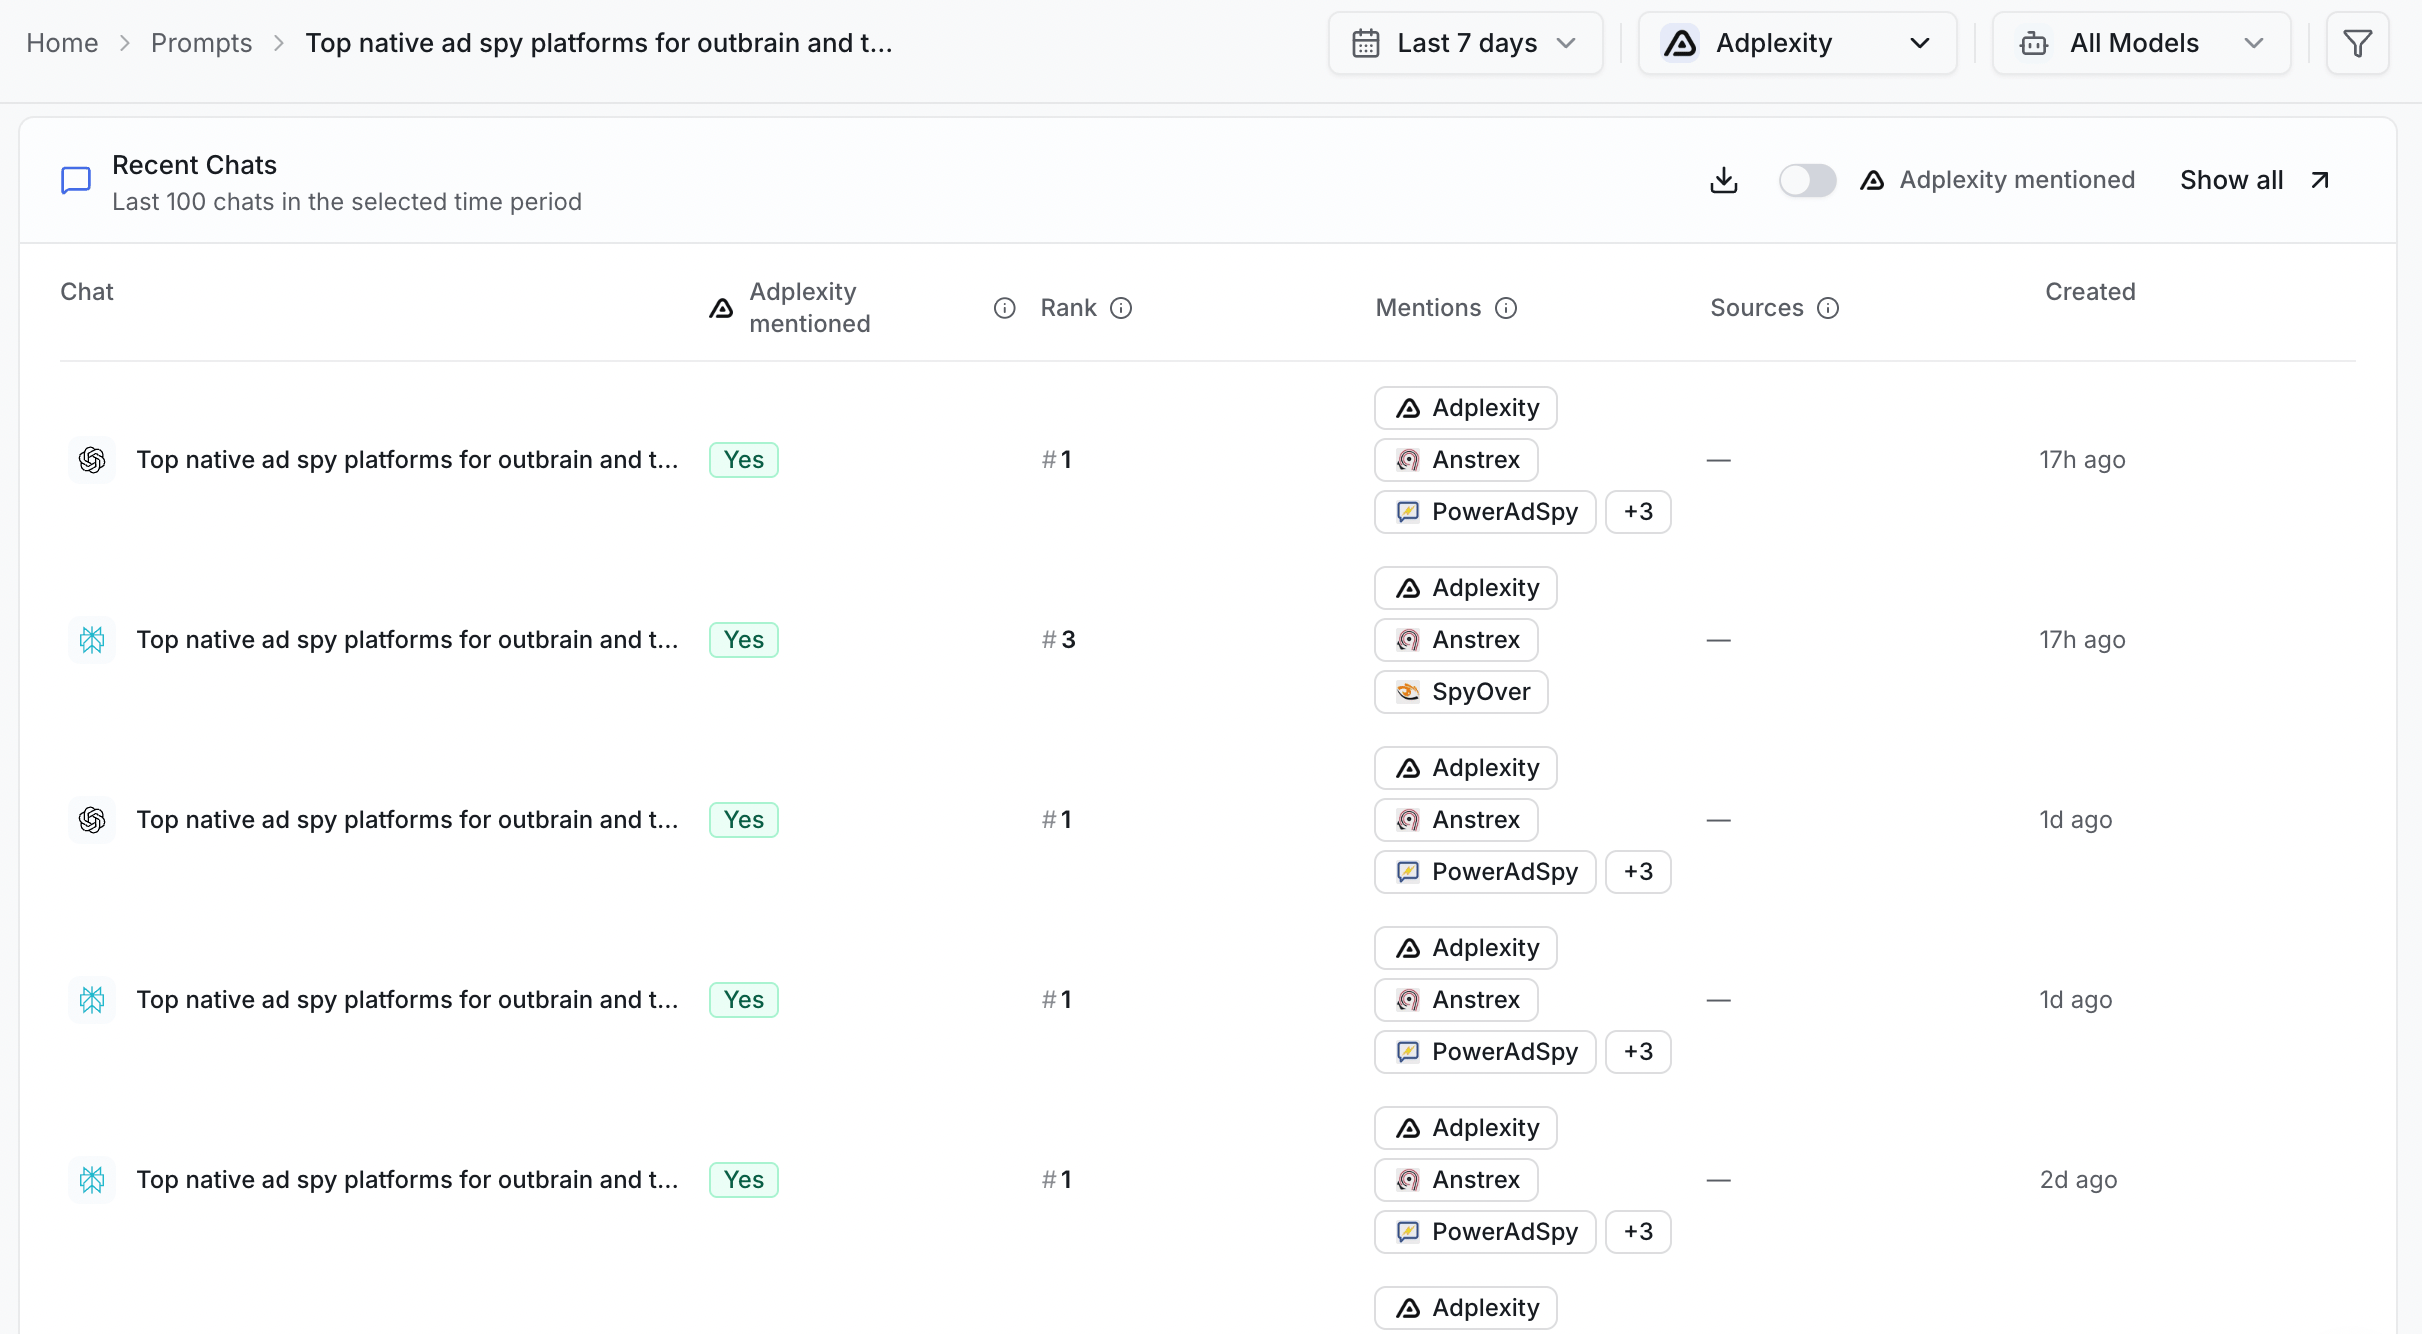This screenshot has width=2422, height=1334.
Task: Click the Yes badge in the #3 rank row
Action: (744, 640)
